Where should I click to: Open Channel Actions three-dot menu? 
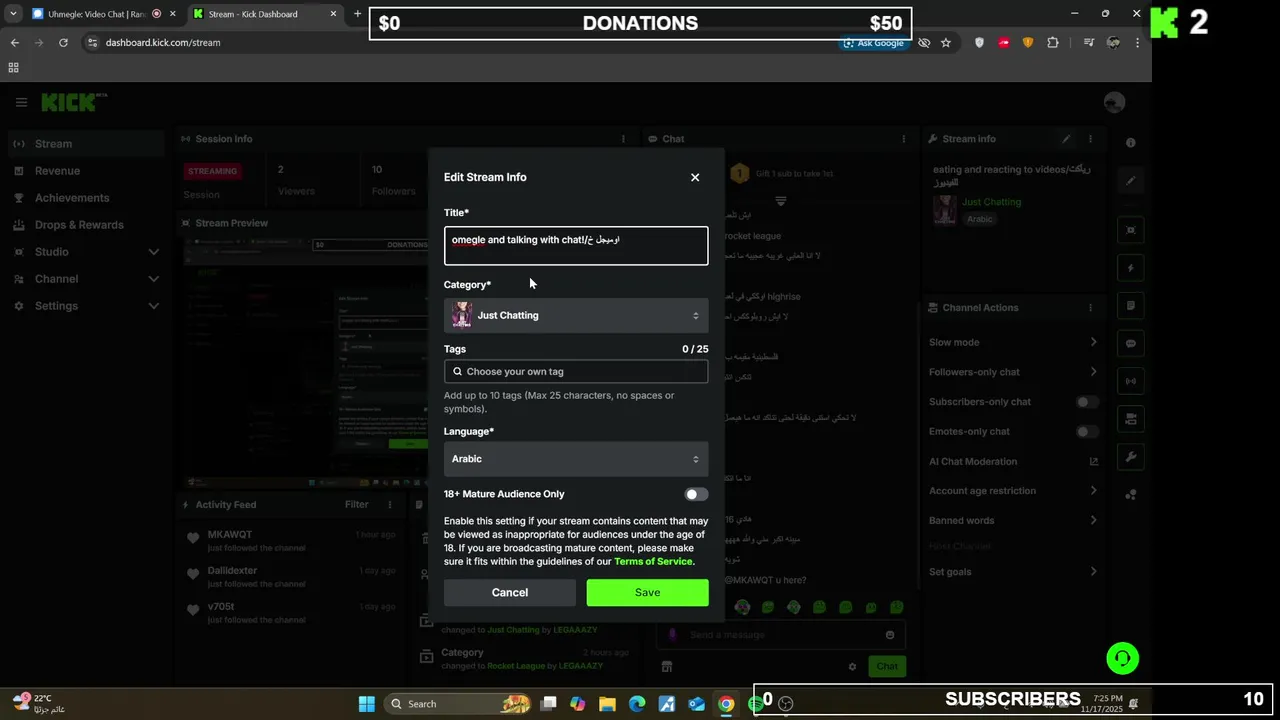(1091, 308)
